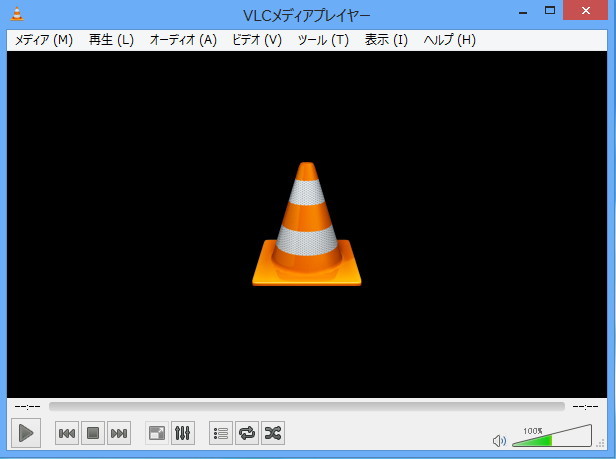Viewport: 616px width, 459px height.
Task: Click the VLC cone title bar icon
Action: [17, 14]
